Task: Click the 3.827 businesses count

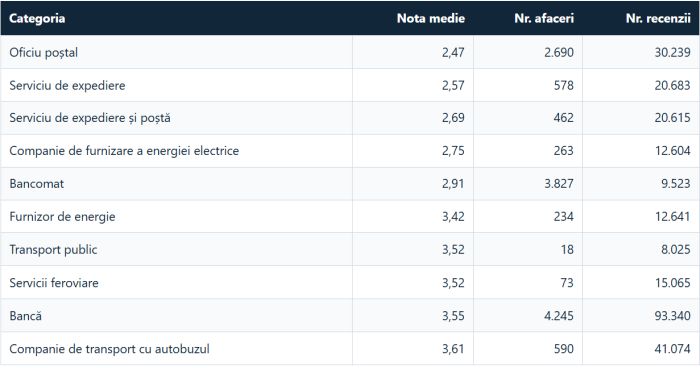Action: [559, 184]
